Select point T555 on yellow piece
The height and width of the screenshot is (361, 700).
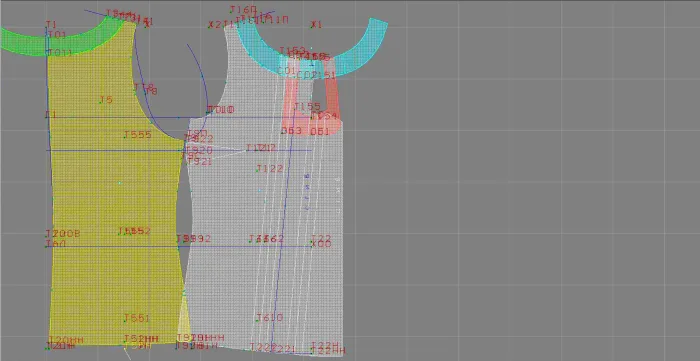[138, 135]
